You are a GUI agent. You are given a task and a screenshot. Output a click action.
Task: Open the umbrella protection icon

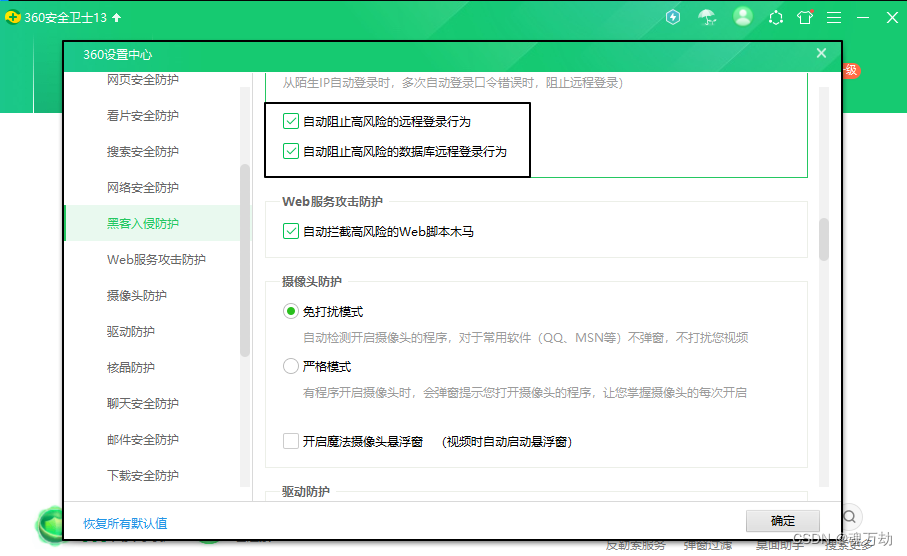[x=707, y=17]
